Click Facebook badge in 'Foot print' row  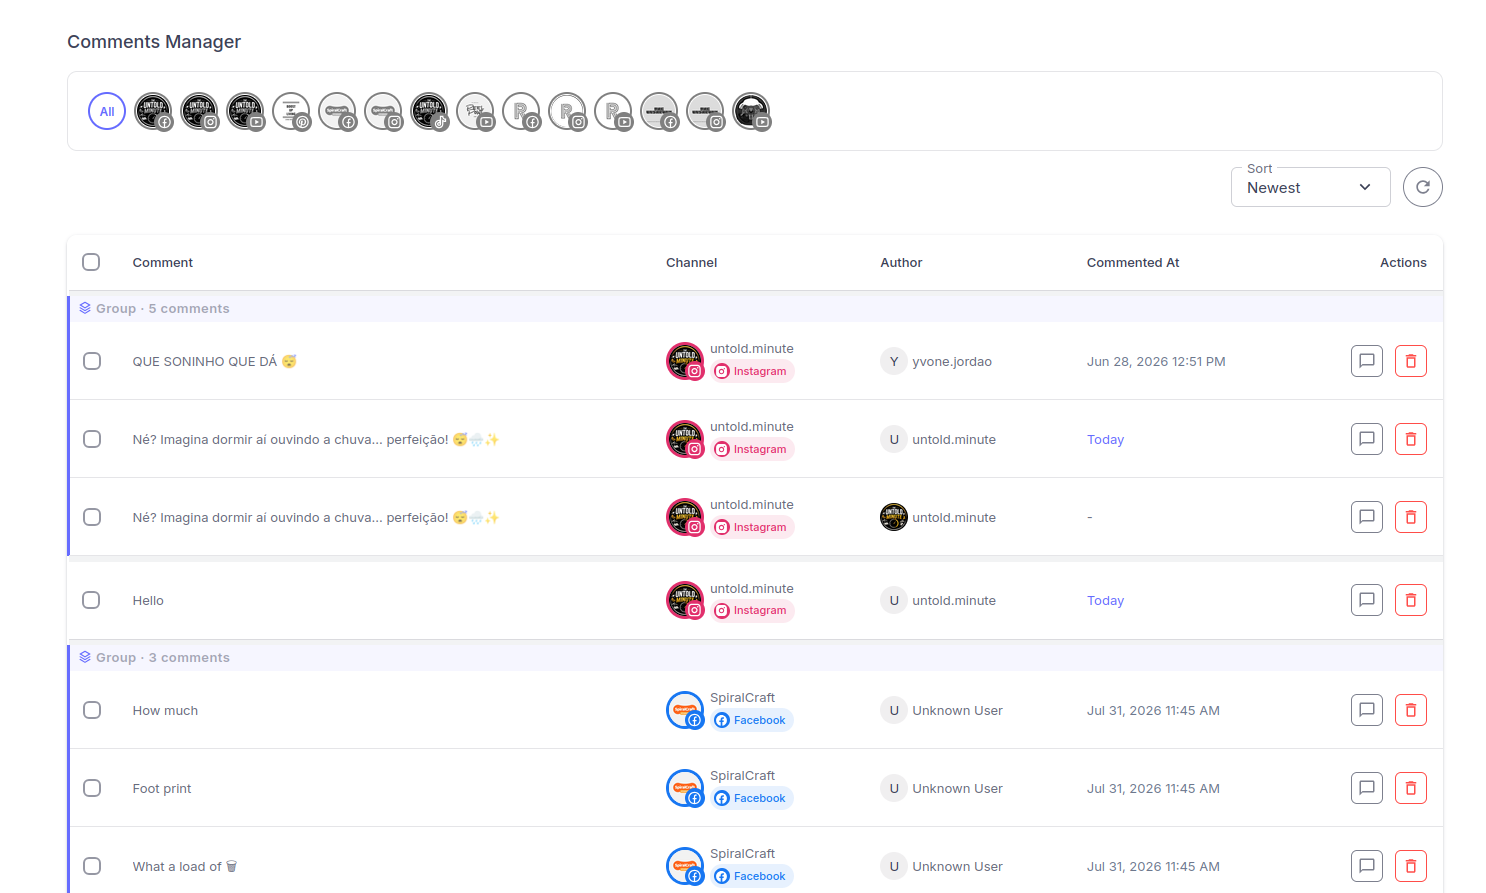tap(752, 798)
